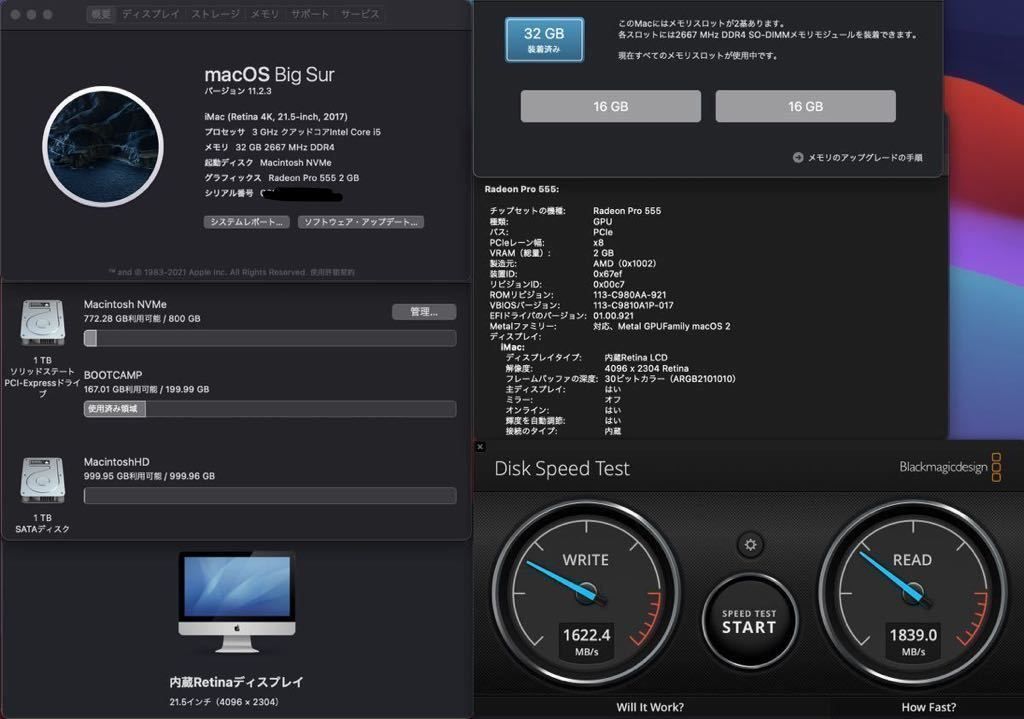The image size is (1024, 719).
Task: Click the macOS Big Sur title text
Action: click(x=269, y=74)
